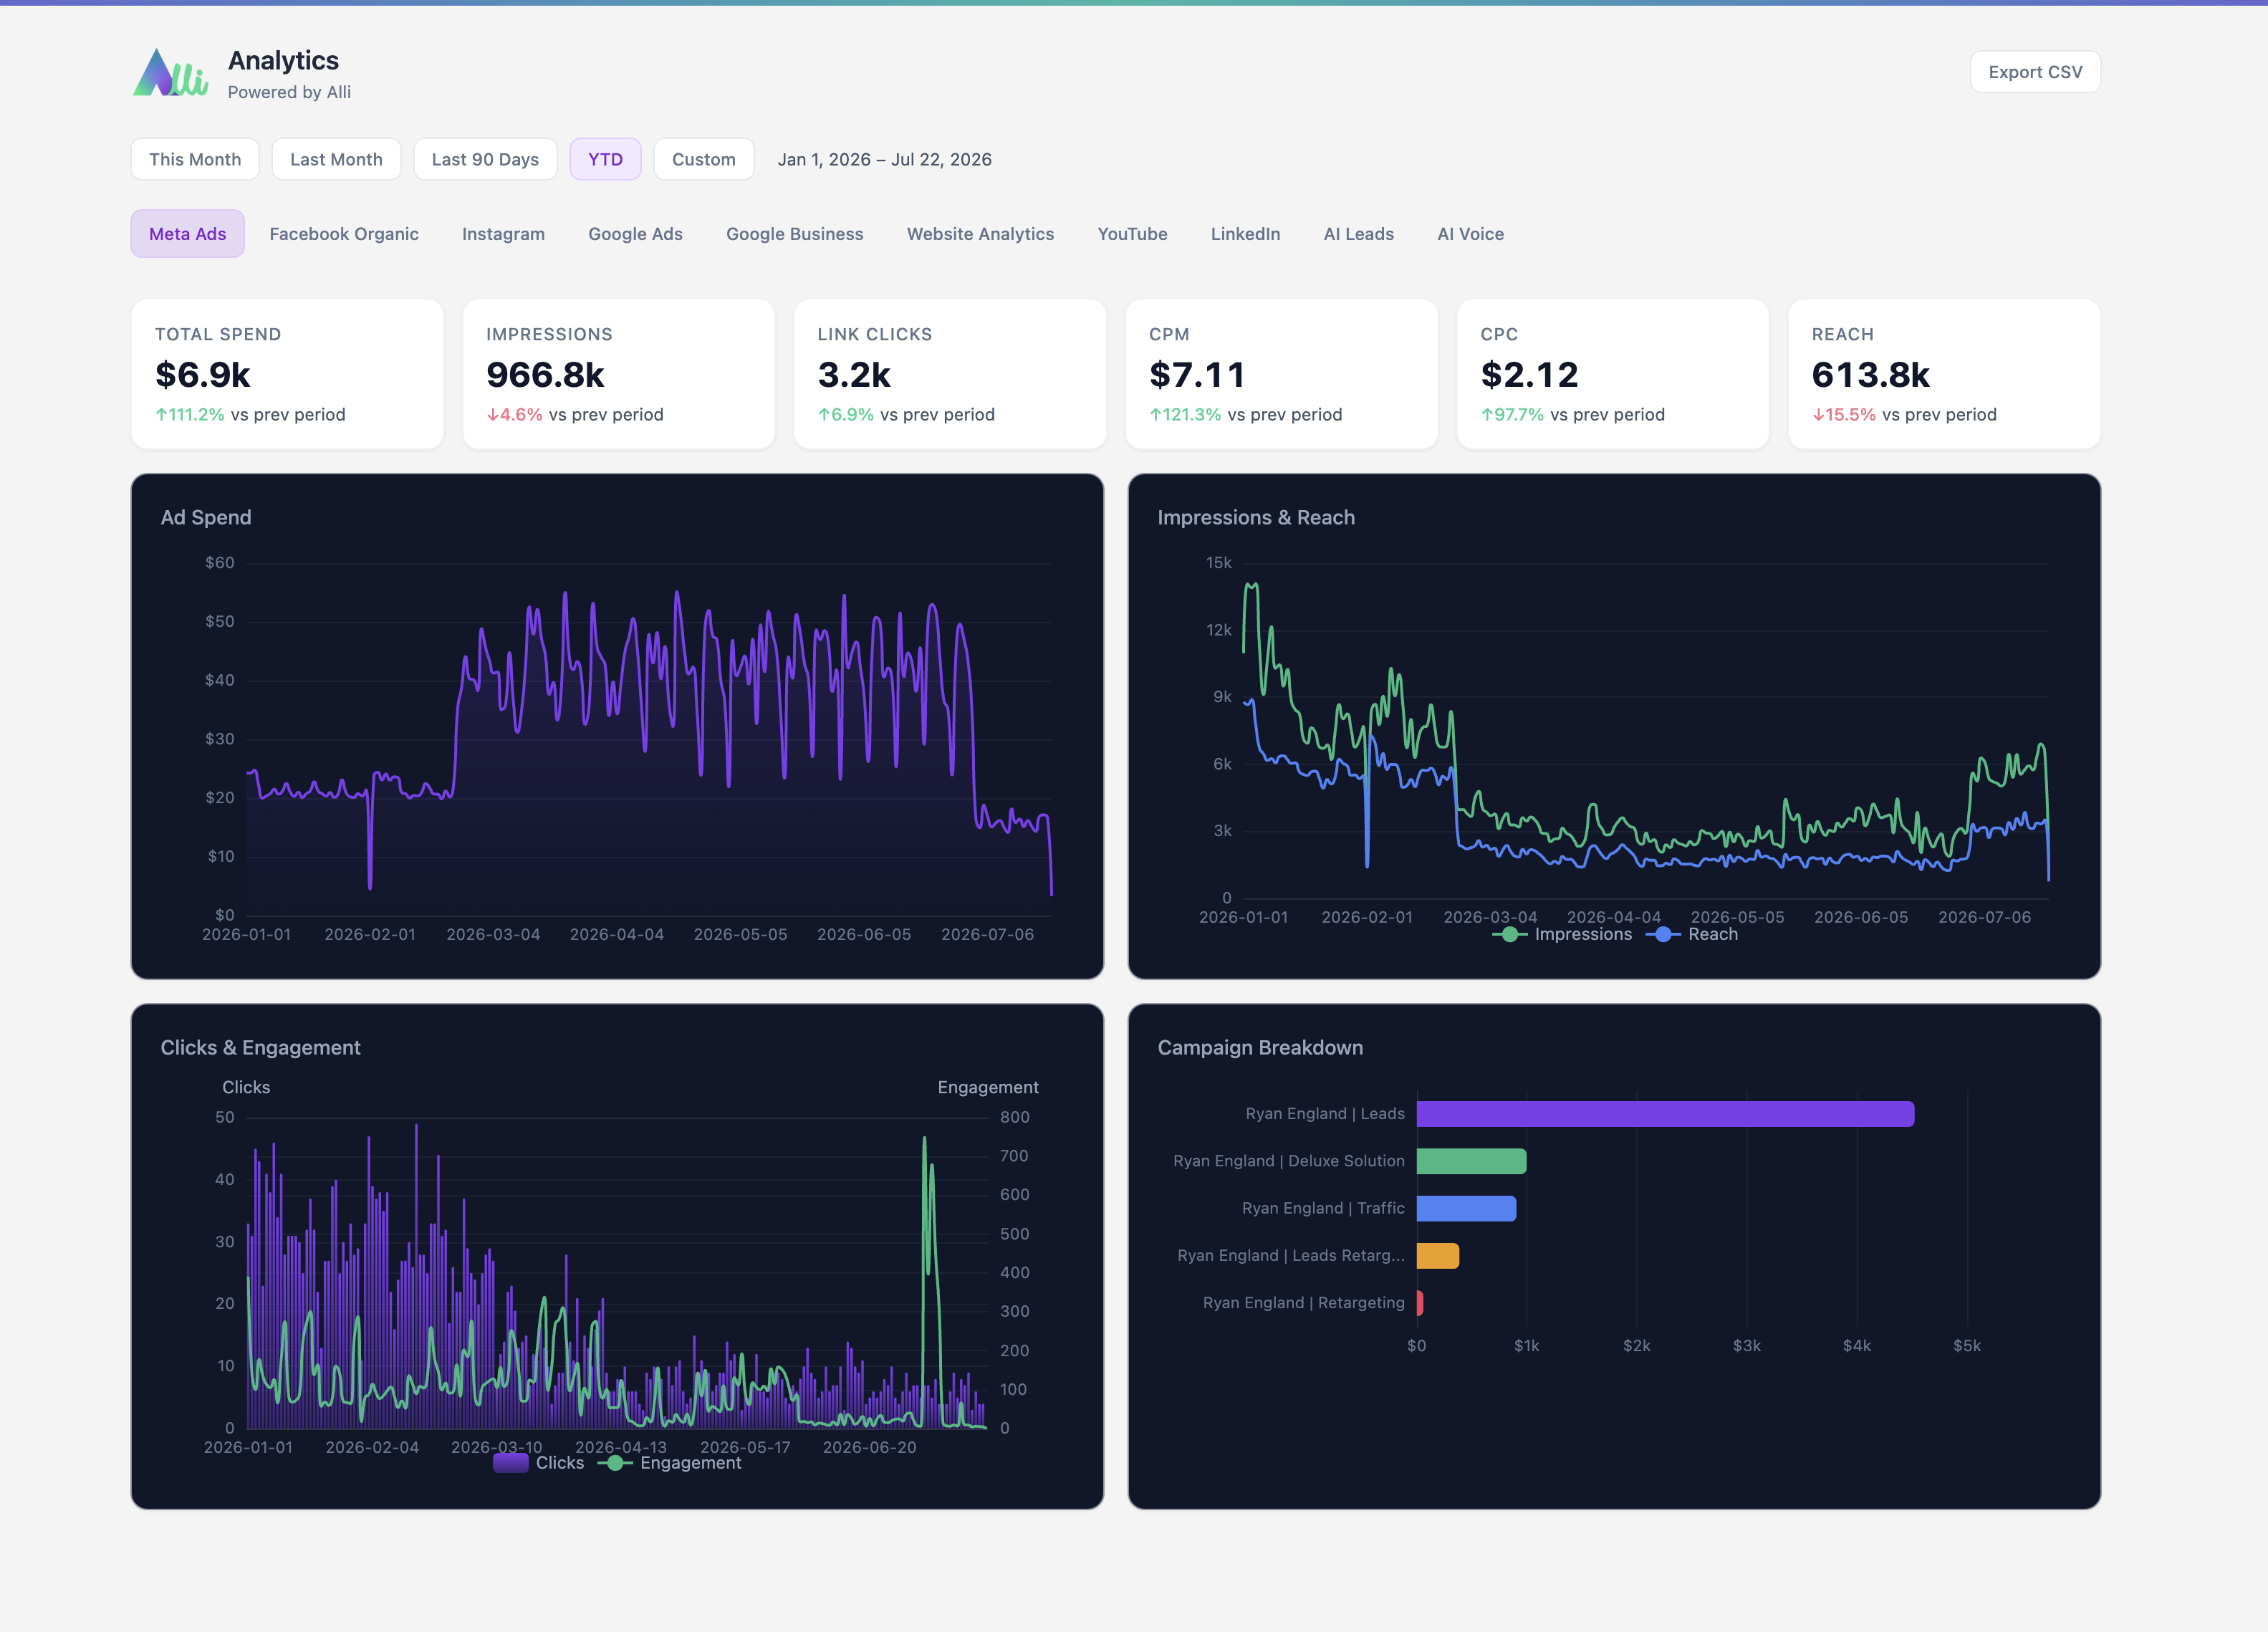Toggle the Clicks legend swatch
The height and width of the screenshot is (1632, 2268).
tap(510, 1463)
